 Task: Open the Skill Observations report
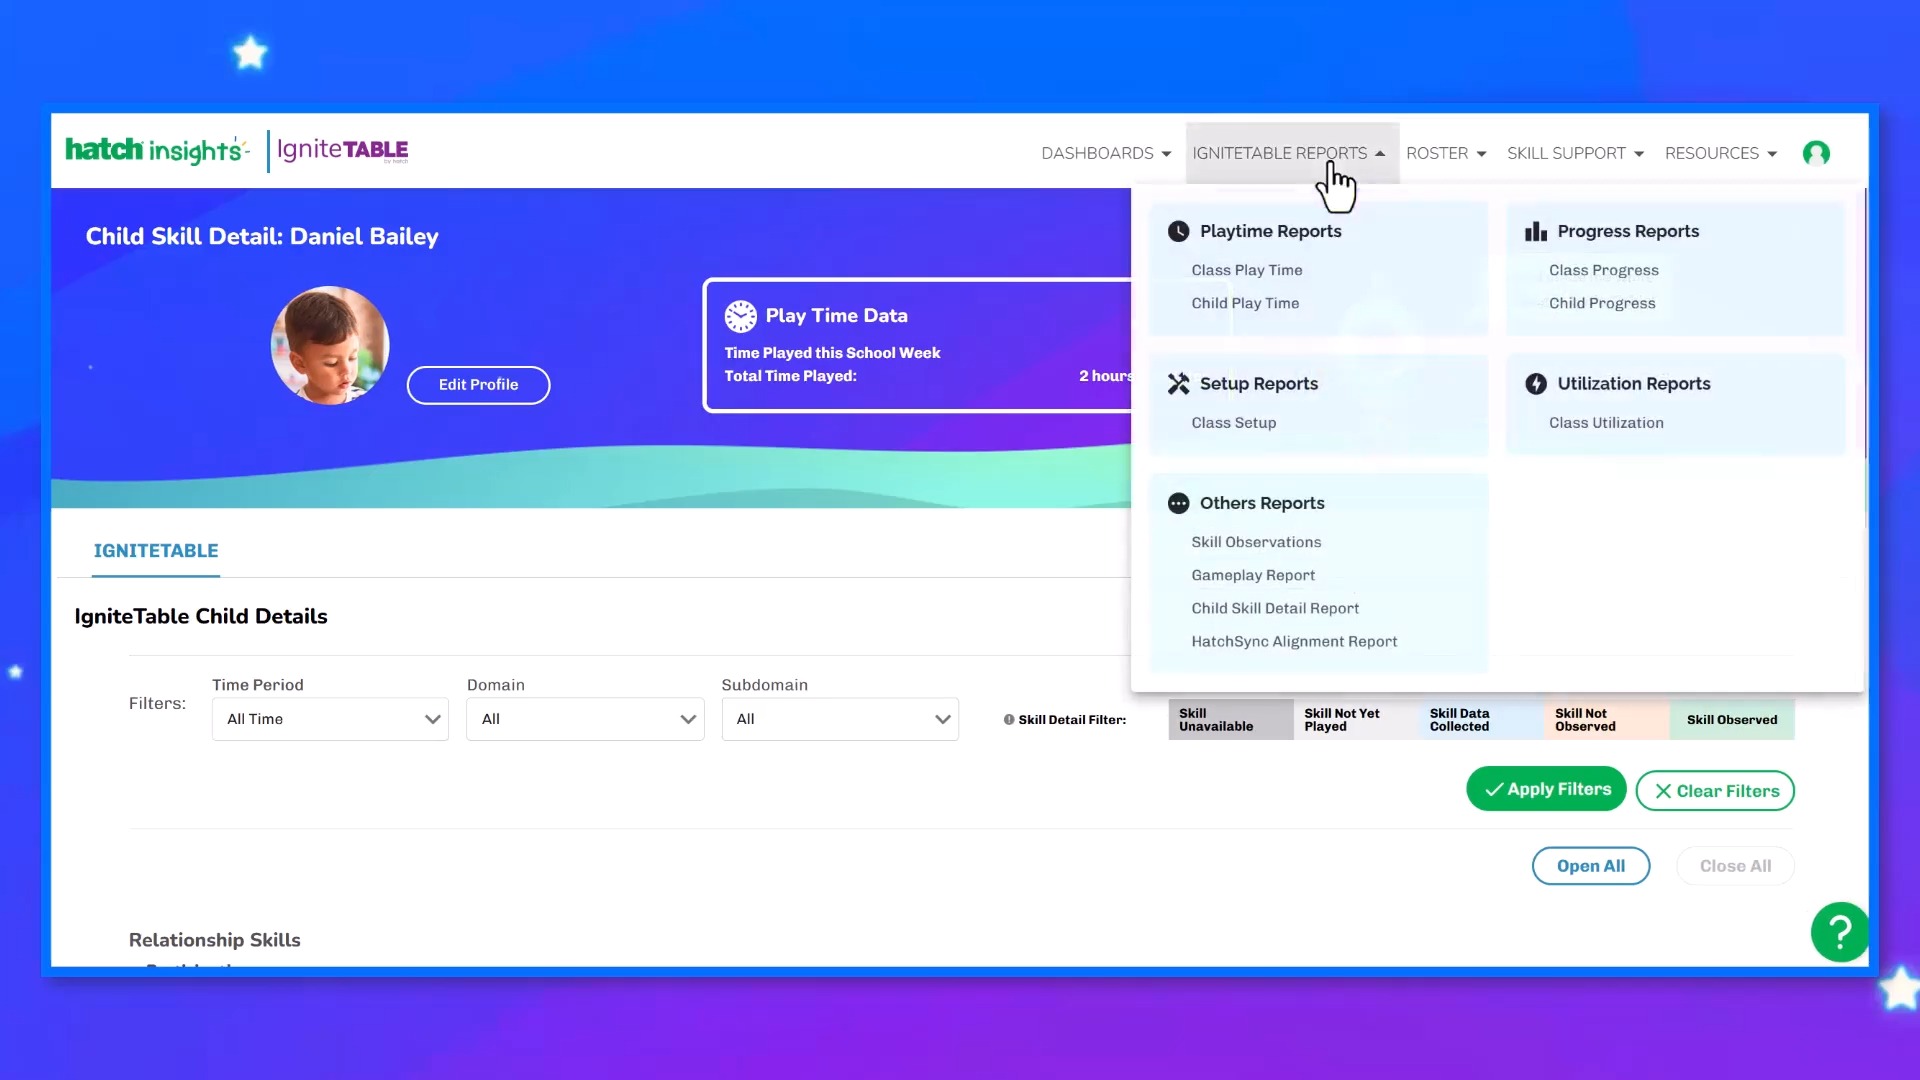(1256, 542)
